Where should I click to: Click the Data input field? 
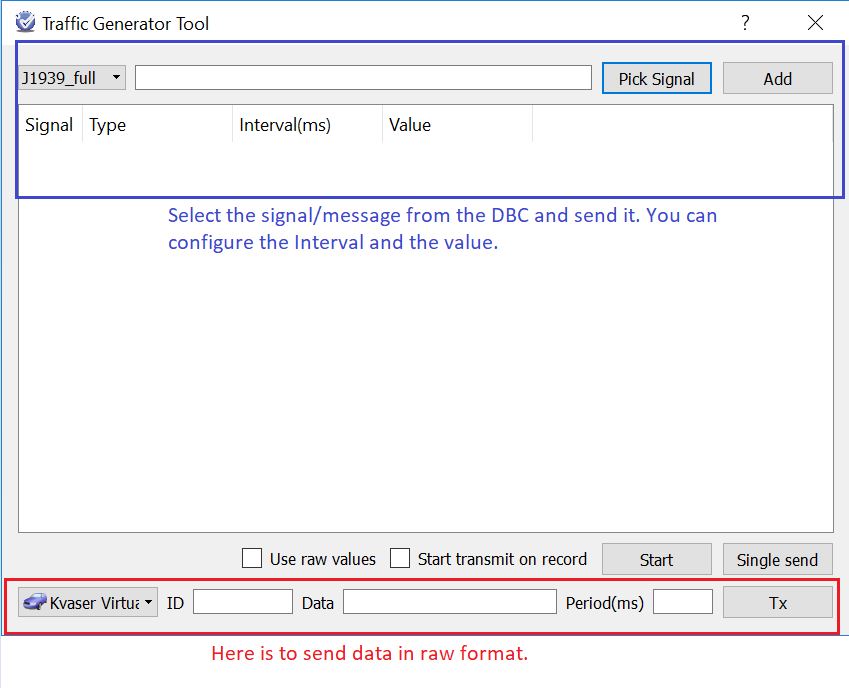[450, 602]
